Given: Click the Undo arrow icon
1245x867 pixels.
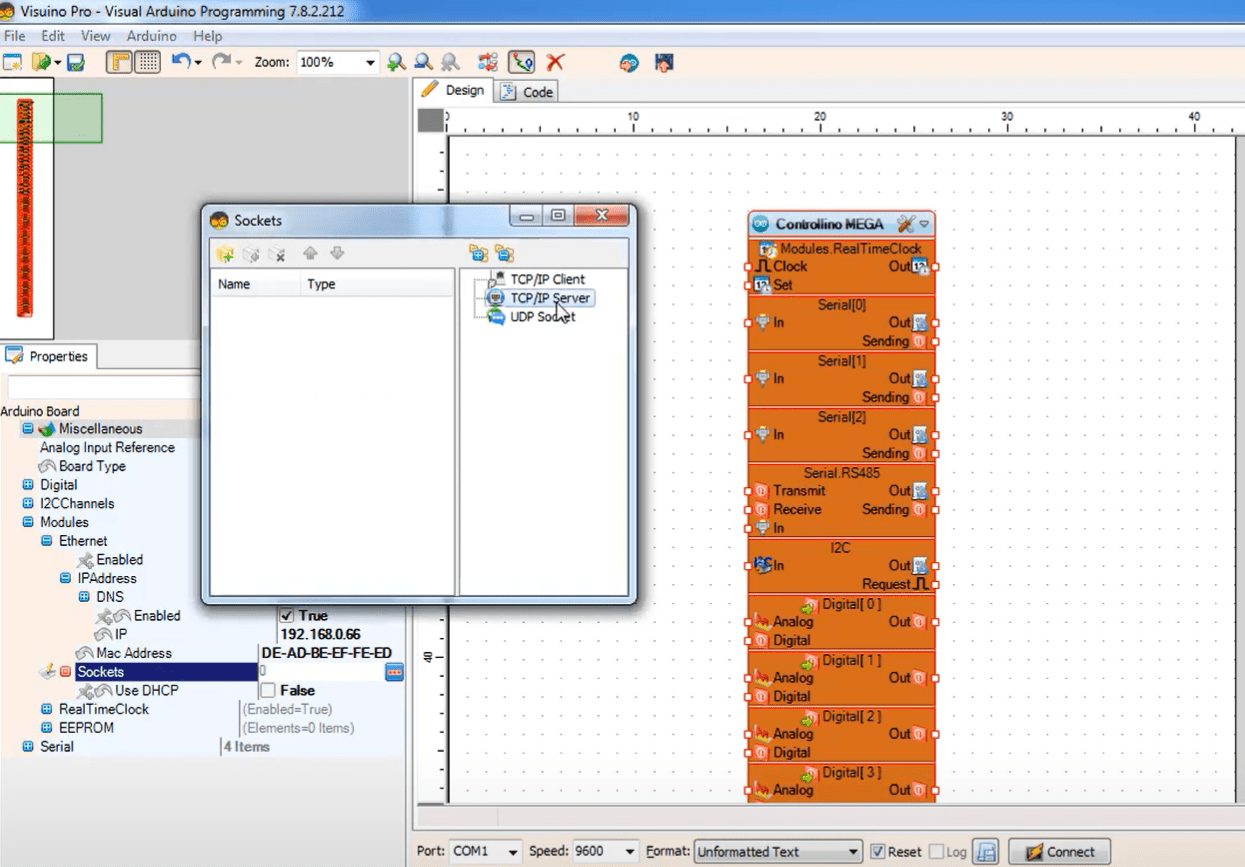Looking at the screenshot, I should pos(181,62).
